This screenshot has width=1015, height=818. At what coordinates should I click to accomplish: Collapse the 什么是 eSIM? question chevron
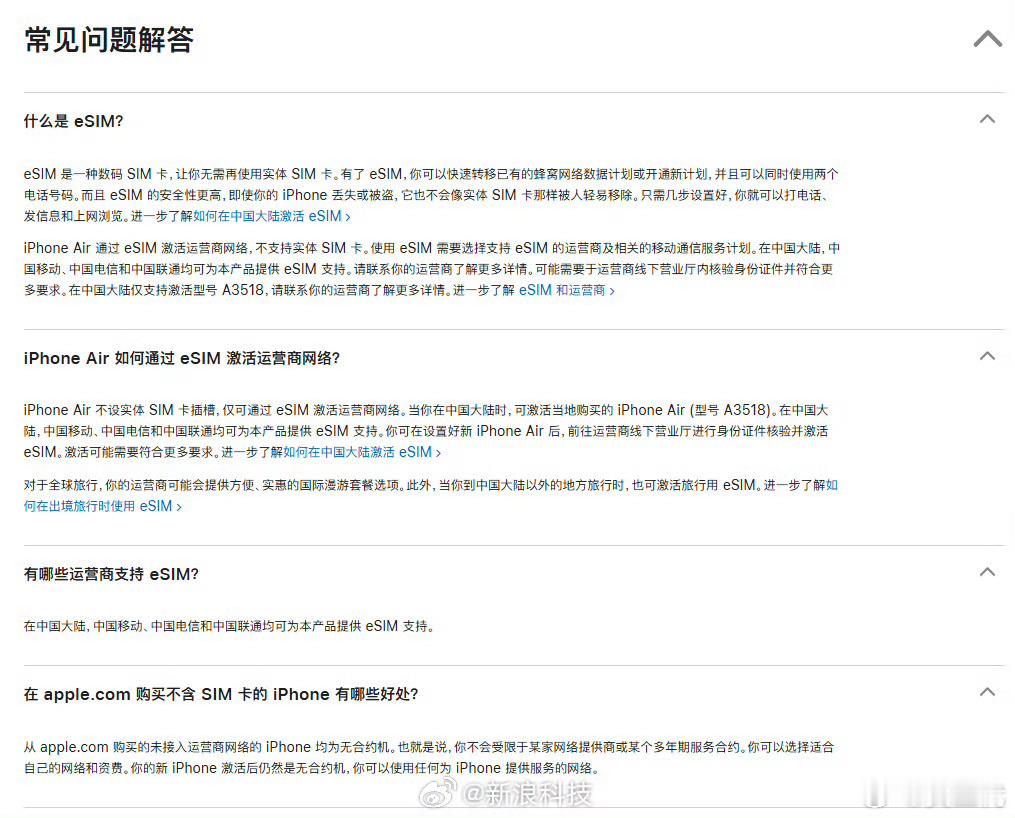click(987, 118)
